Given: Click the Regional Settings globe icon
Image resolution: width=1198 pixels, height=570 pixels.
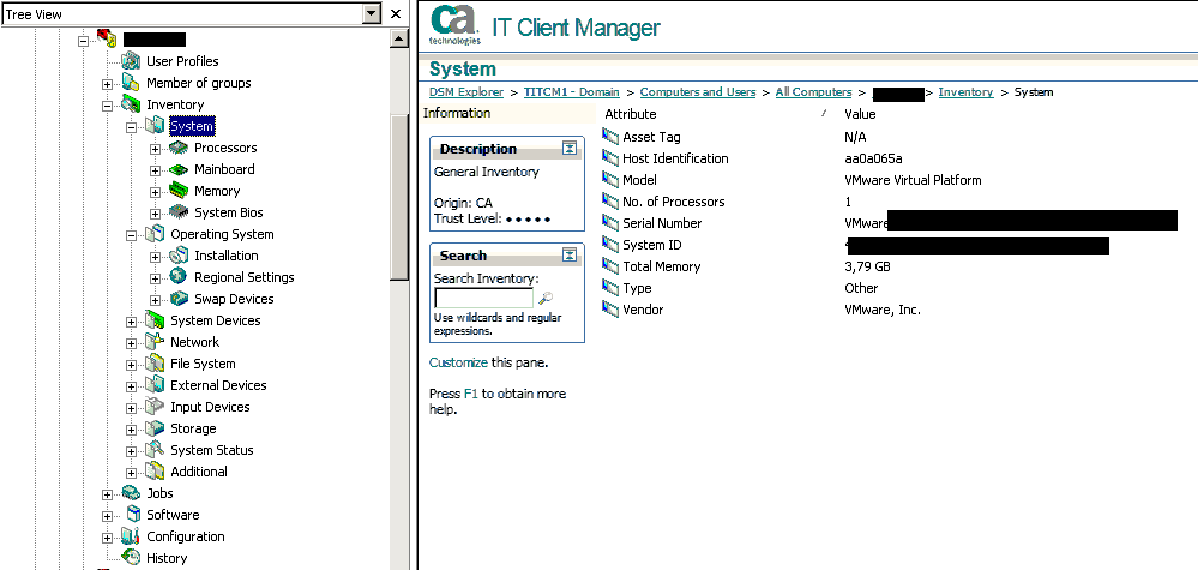Looking at the screenshot, I should (178, 277).
